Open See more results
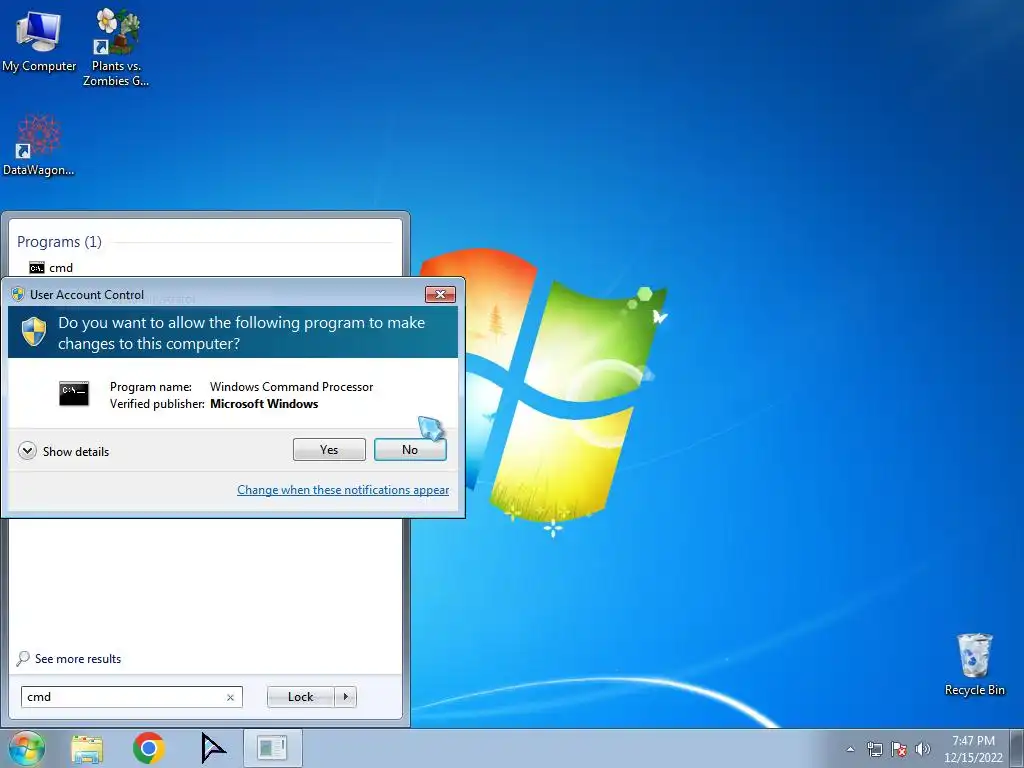The width and height of the screenshot is (1024, 768). click(x=78, y=658)
